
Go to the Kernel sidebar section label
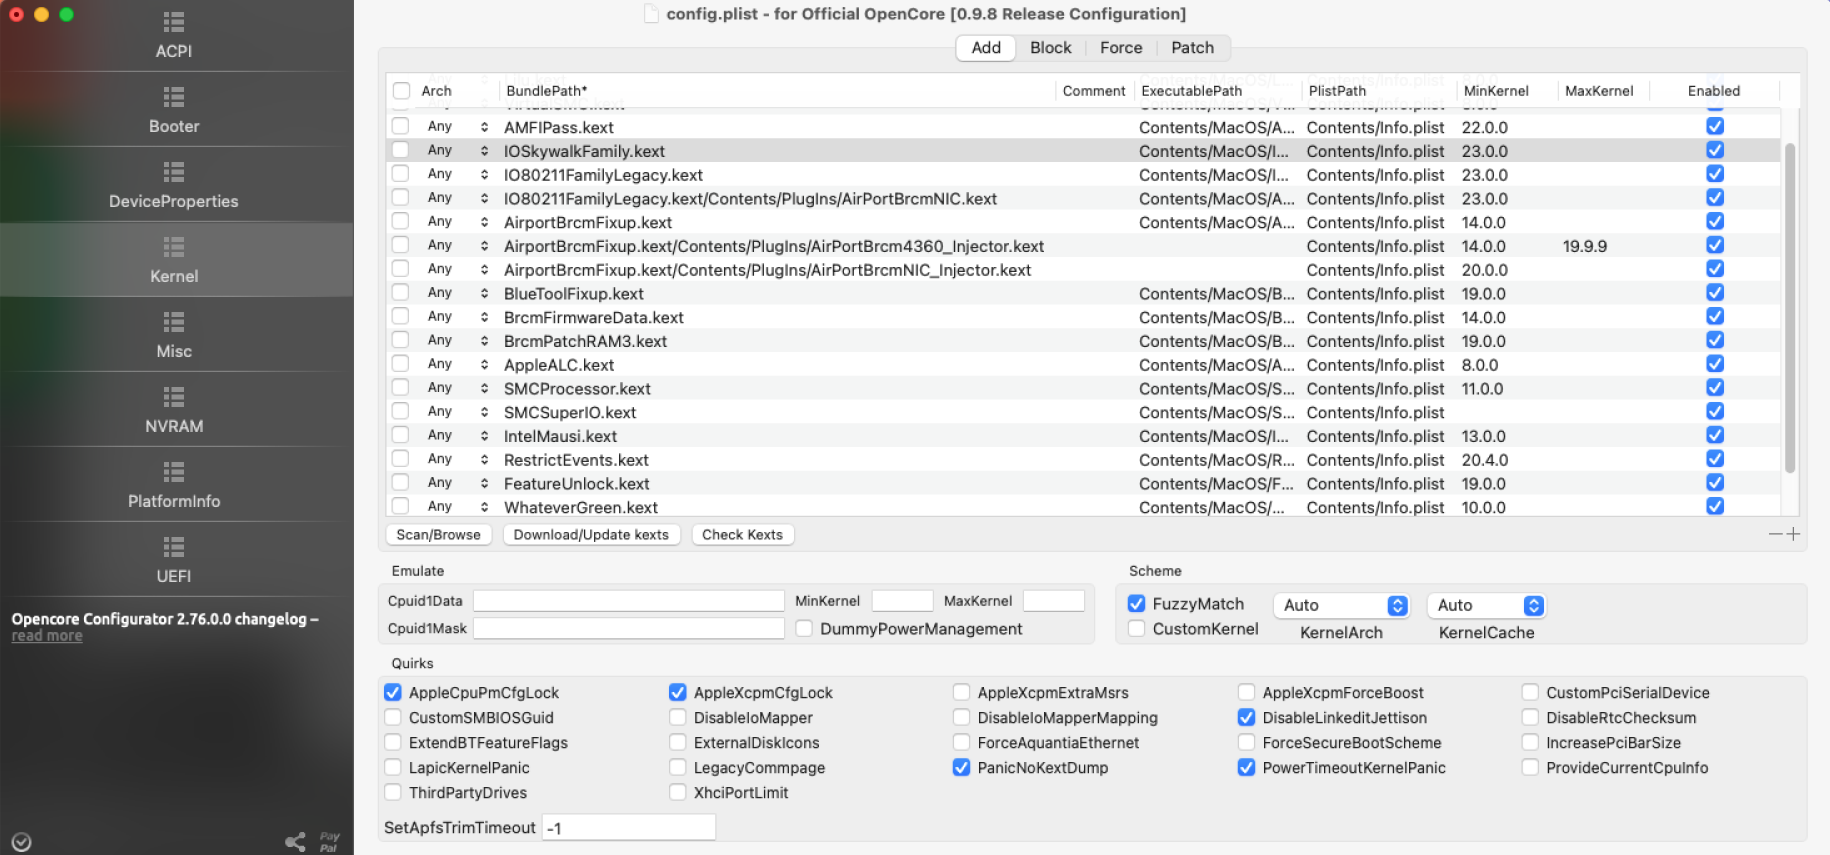[174, 276]
